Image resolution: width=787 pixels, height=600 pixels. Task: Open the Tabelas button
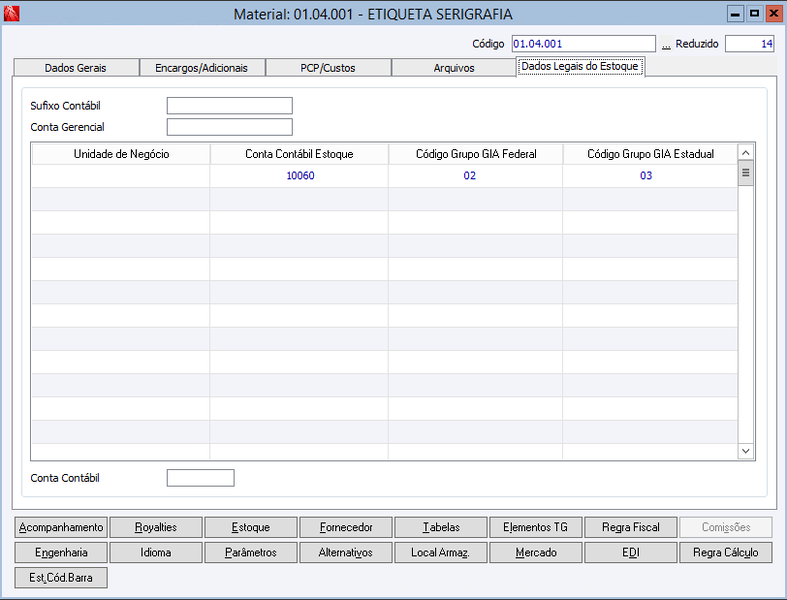click(441, 527)
